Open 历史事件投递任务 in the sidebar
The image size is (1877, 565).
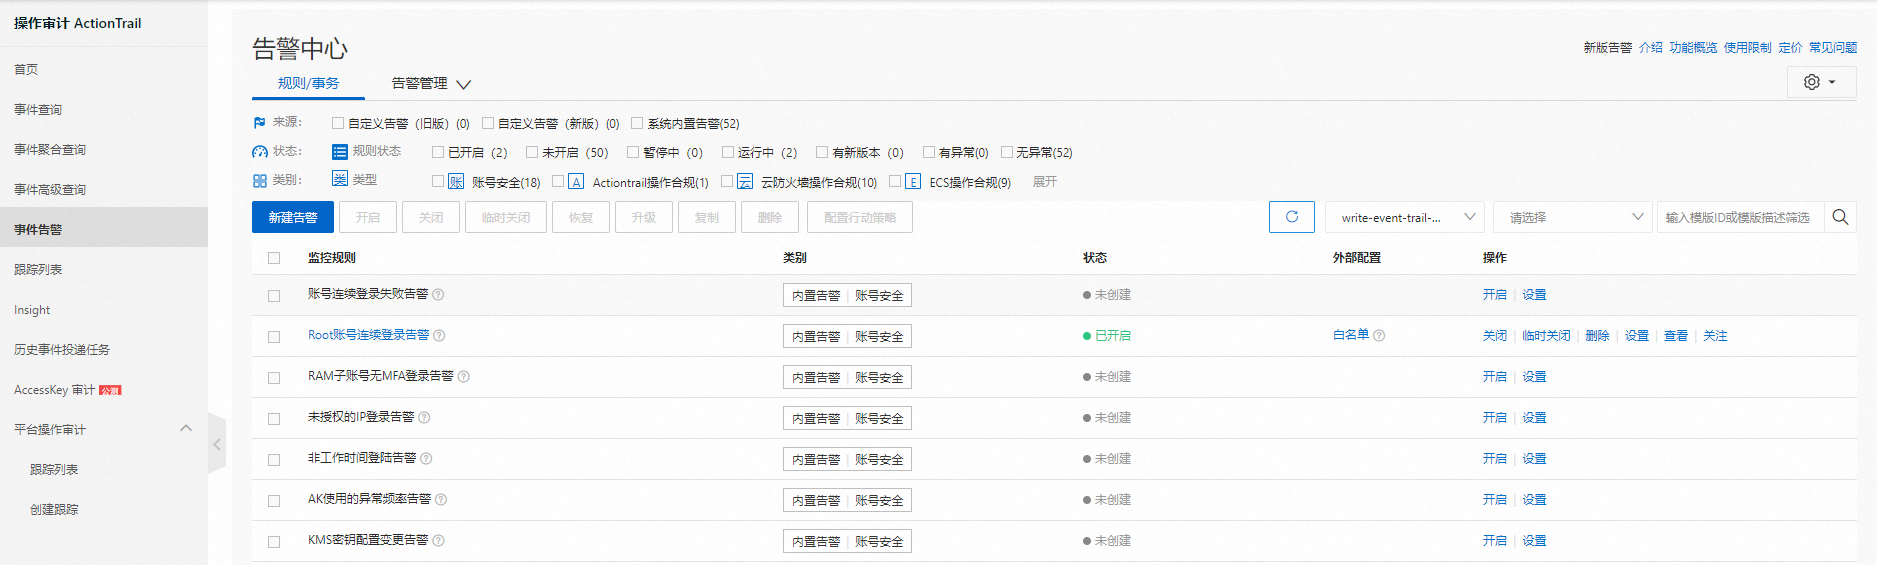(62, 349)
